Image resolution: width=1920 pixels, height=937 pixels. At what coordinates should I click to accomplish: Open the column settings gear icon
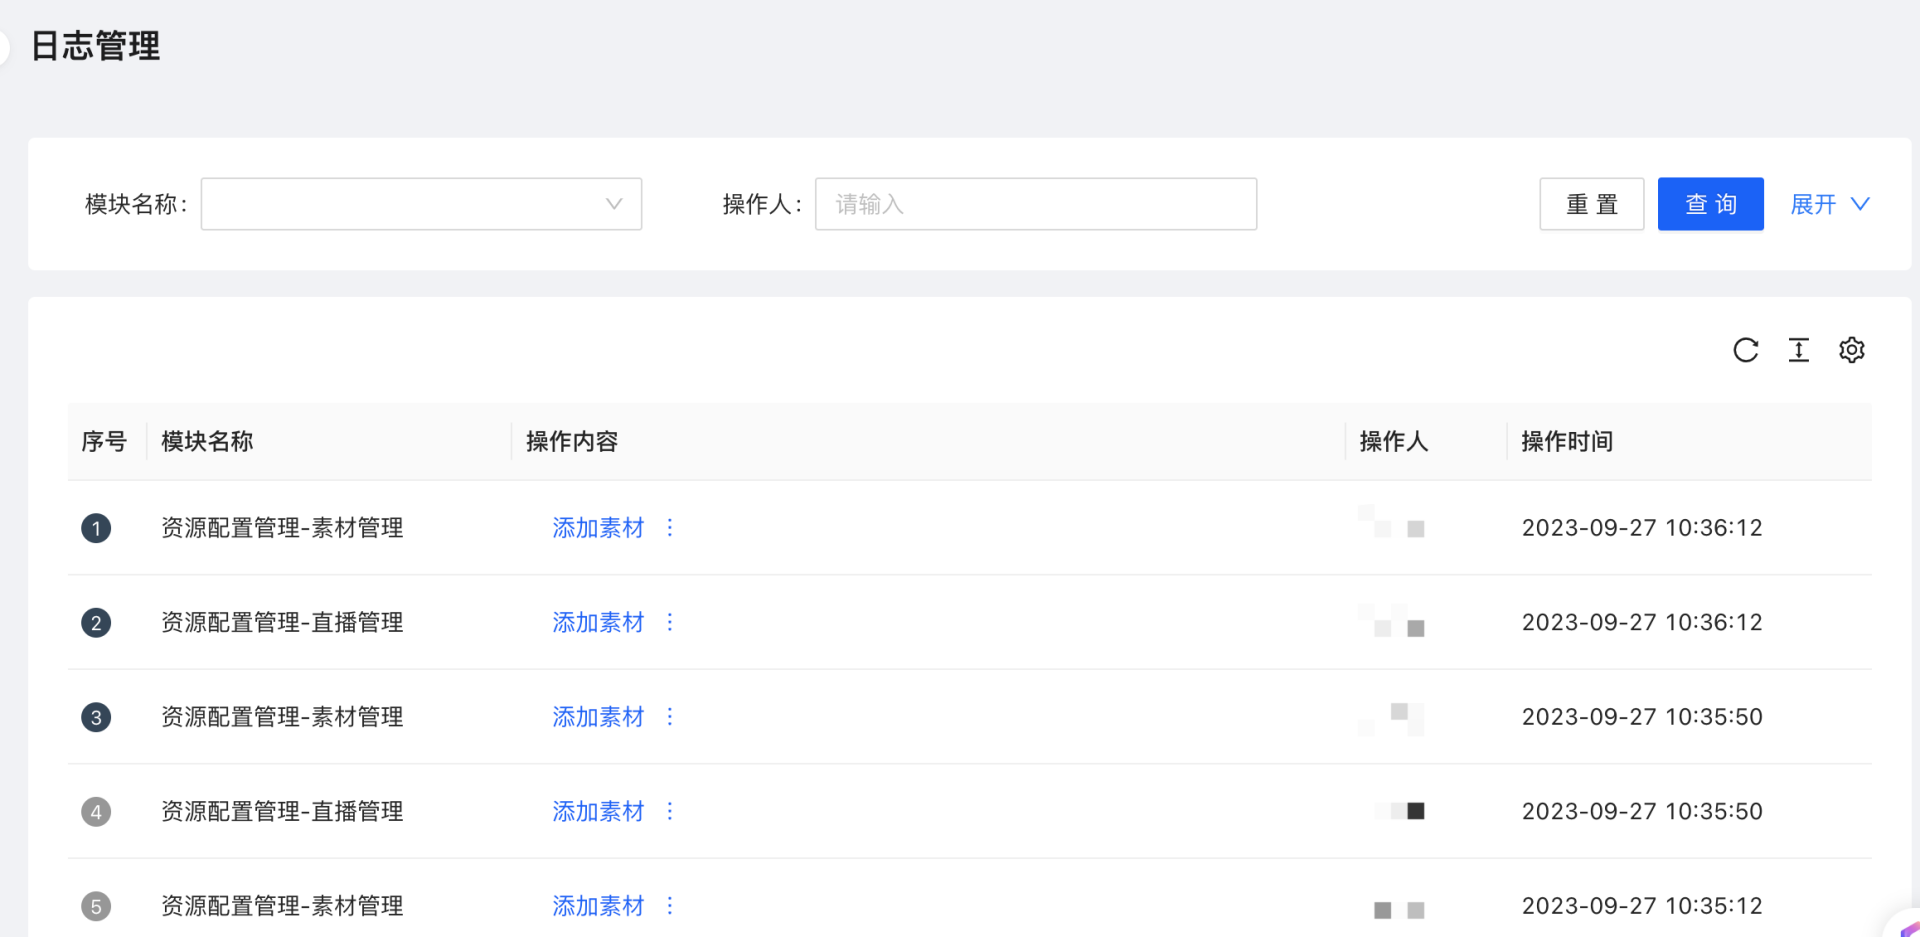[1851, 350]
